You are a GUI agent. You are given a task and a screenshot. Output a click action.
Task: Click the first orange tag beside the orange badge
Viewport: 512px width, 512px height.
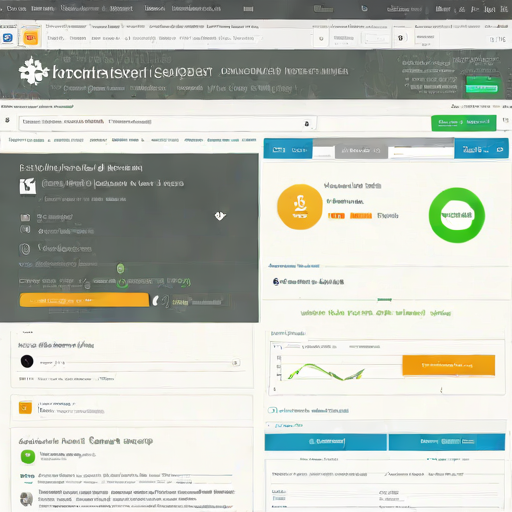click(x=336, y=216)
